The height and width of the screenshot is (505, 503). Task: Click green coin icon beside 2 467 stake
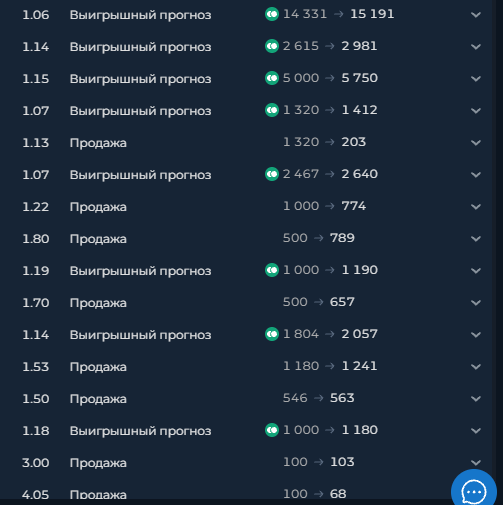(x=272, y=174)
